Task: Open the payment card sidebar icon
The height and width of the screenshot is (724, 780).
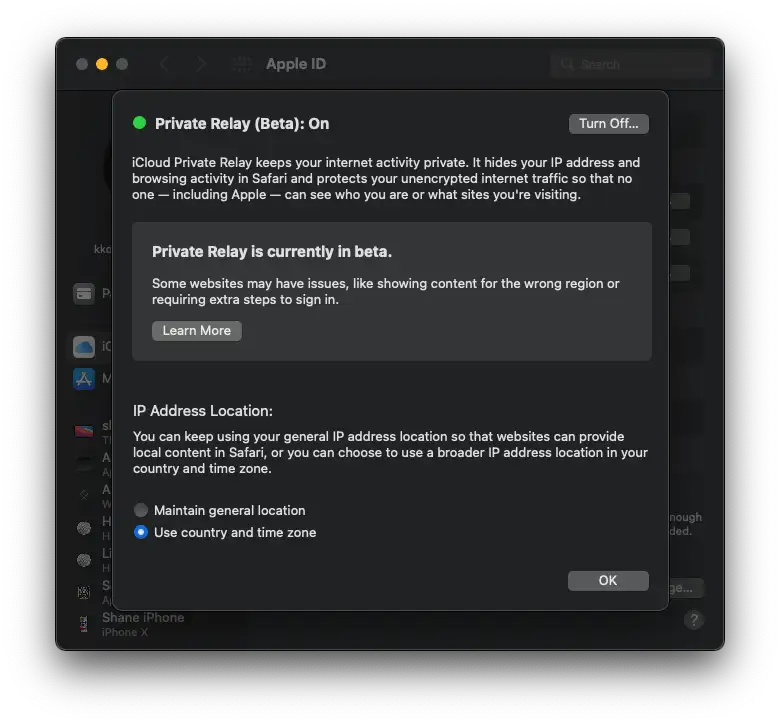Action: 84,293
